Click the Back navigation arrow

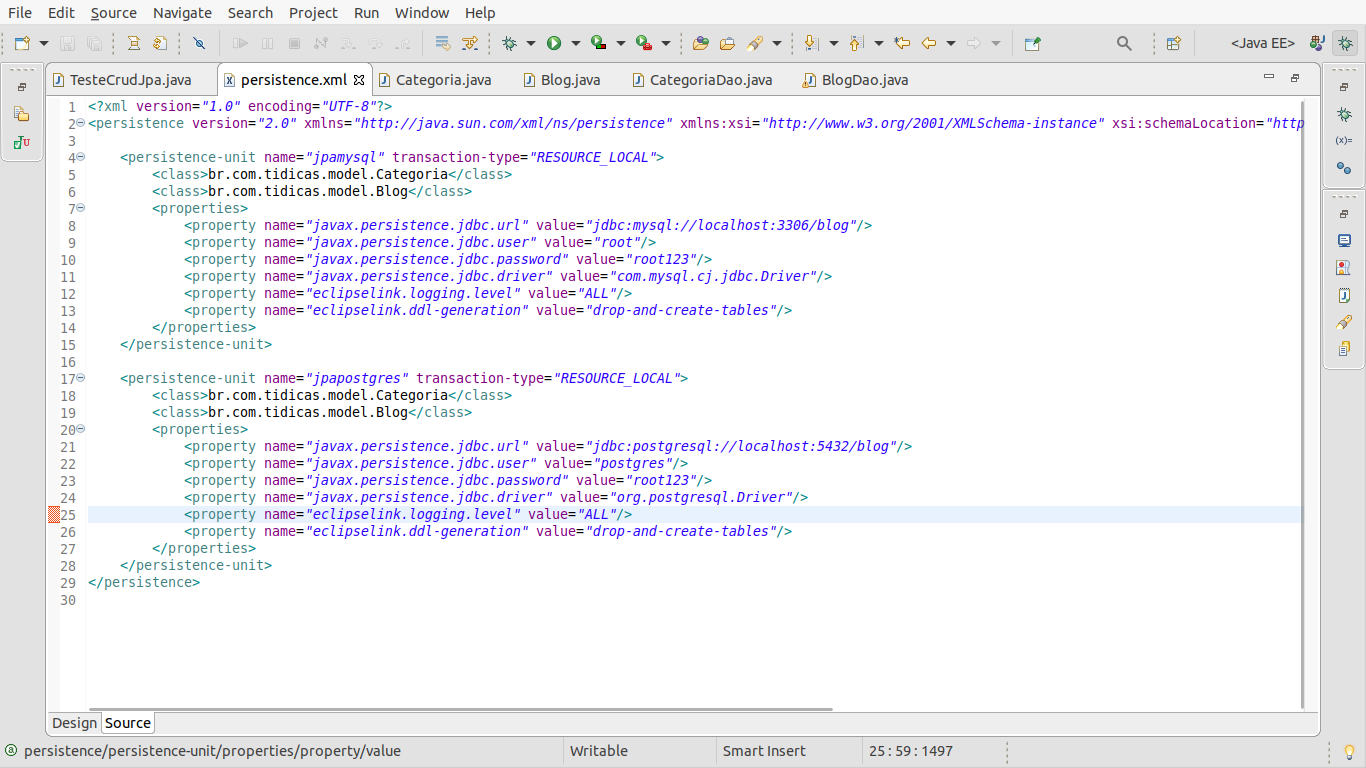pyautogui.click(x=929, y=43)
